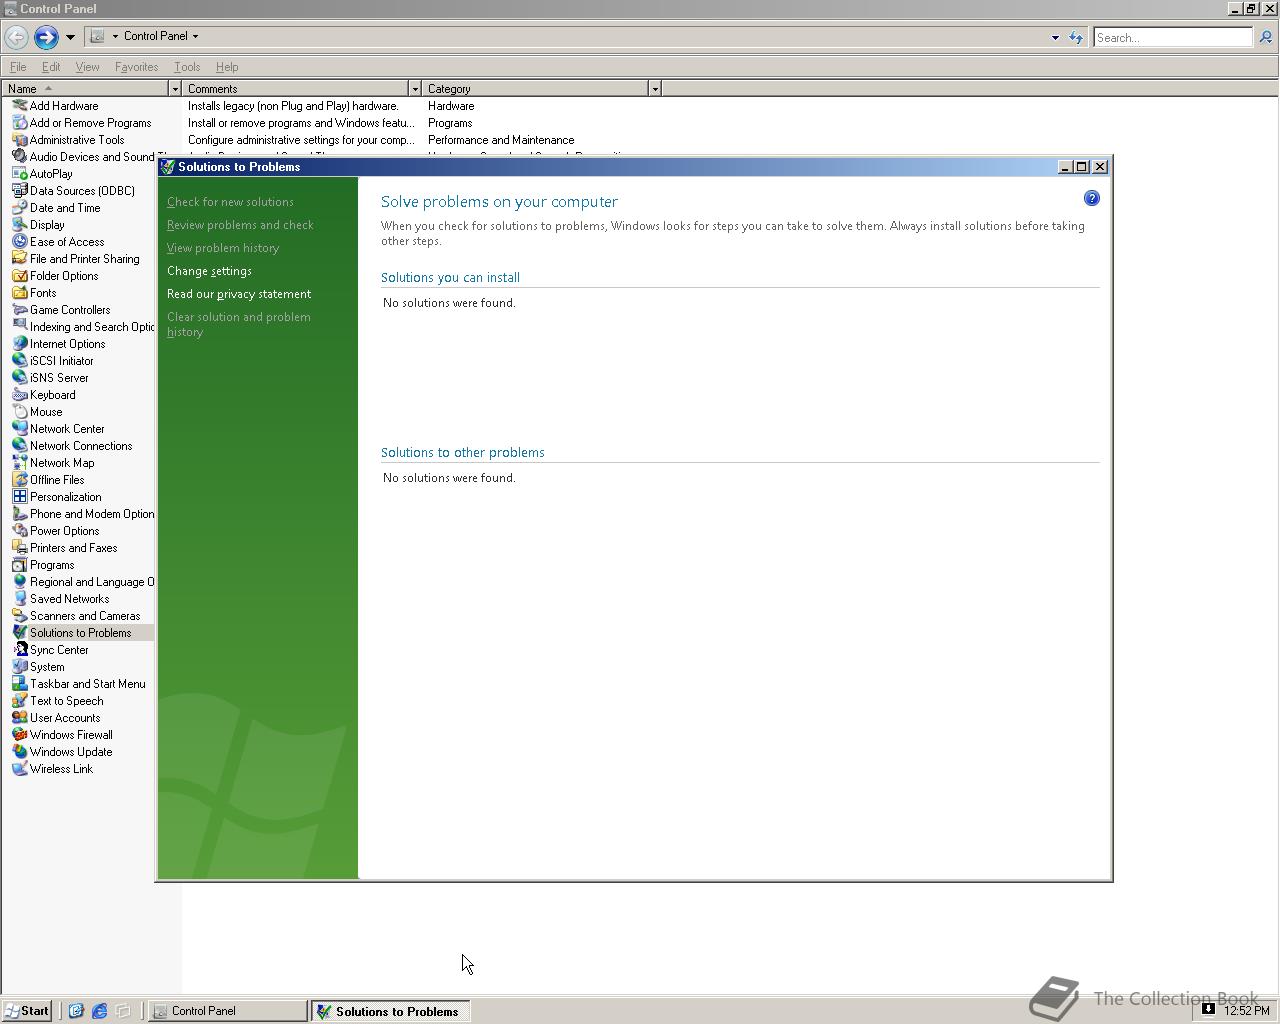
Task: Select Solutions to Problems list item
Action: 80,633
